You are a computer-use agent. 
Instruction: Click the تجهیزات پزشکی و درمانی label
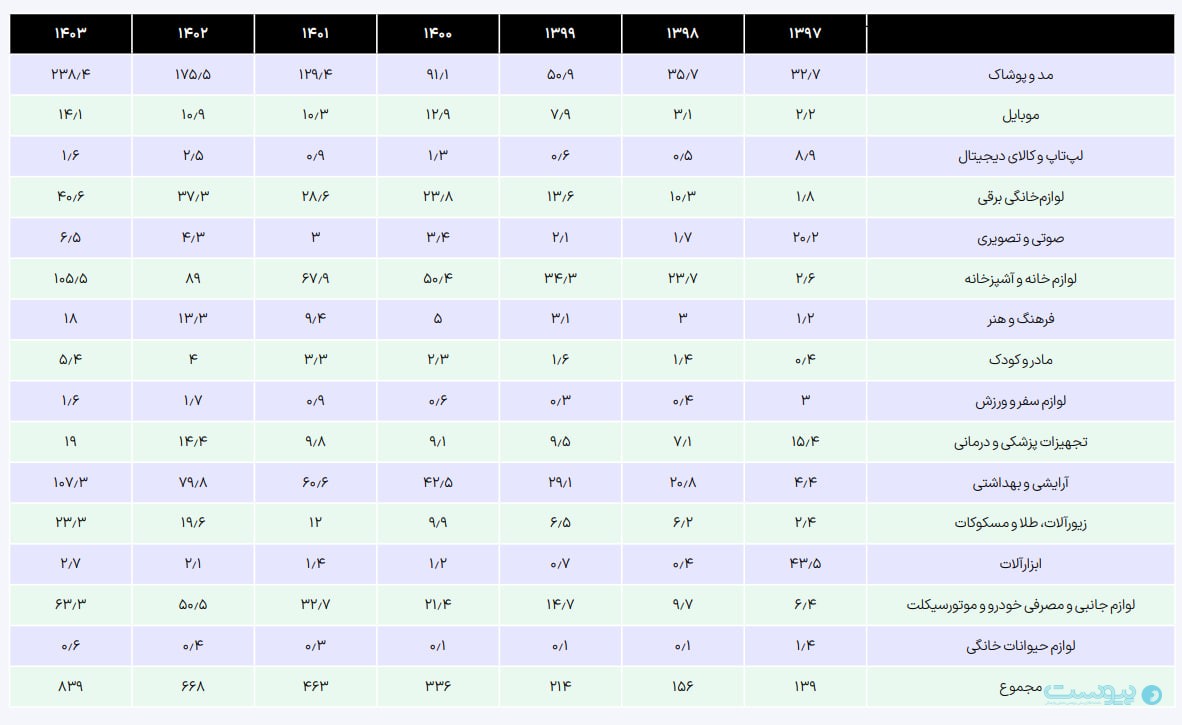tap(1021, 442)
